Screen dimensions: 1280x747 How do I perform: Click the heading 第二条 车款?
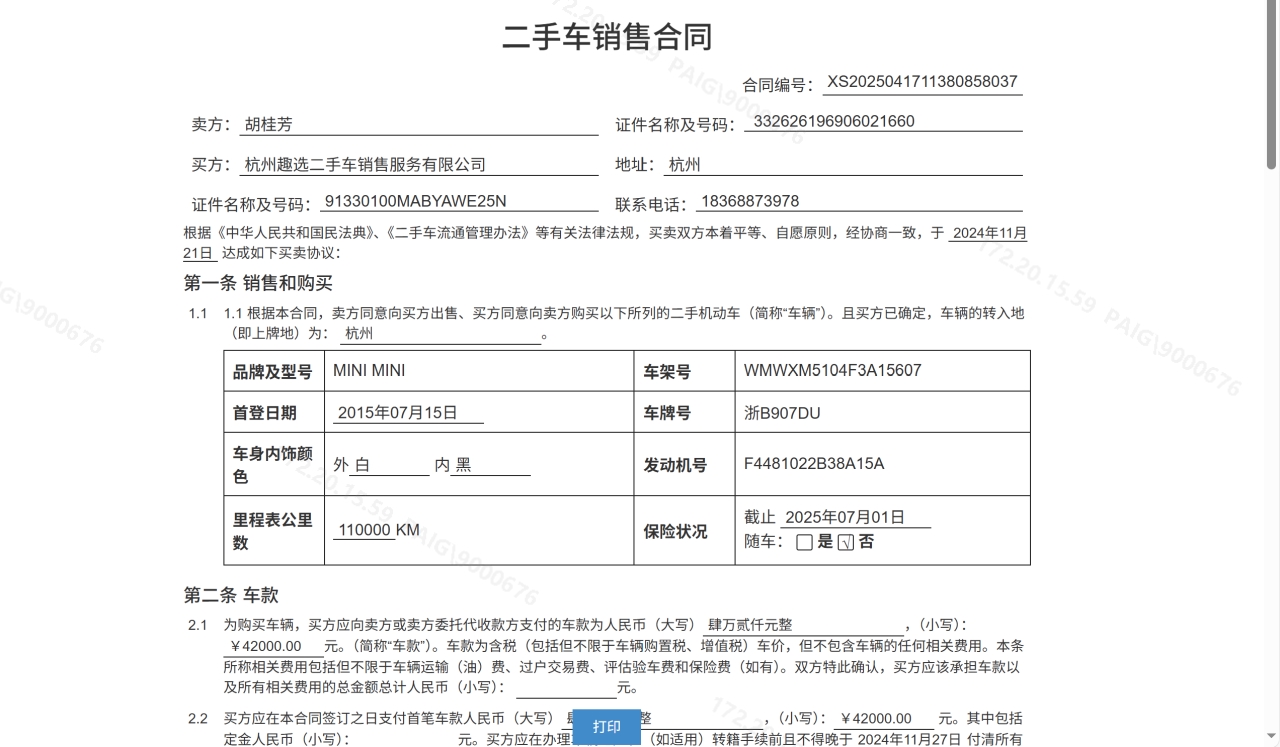pos(231,595)
